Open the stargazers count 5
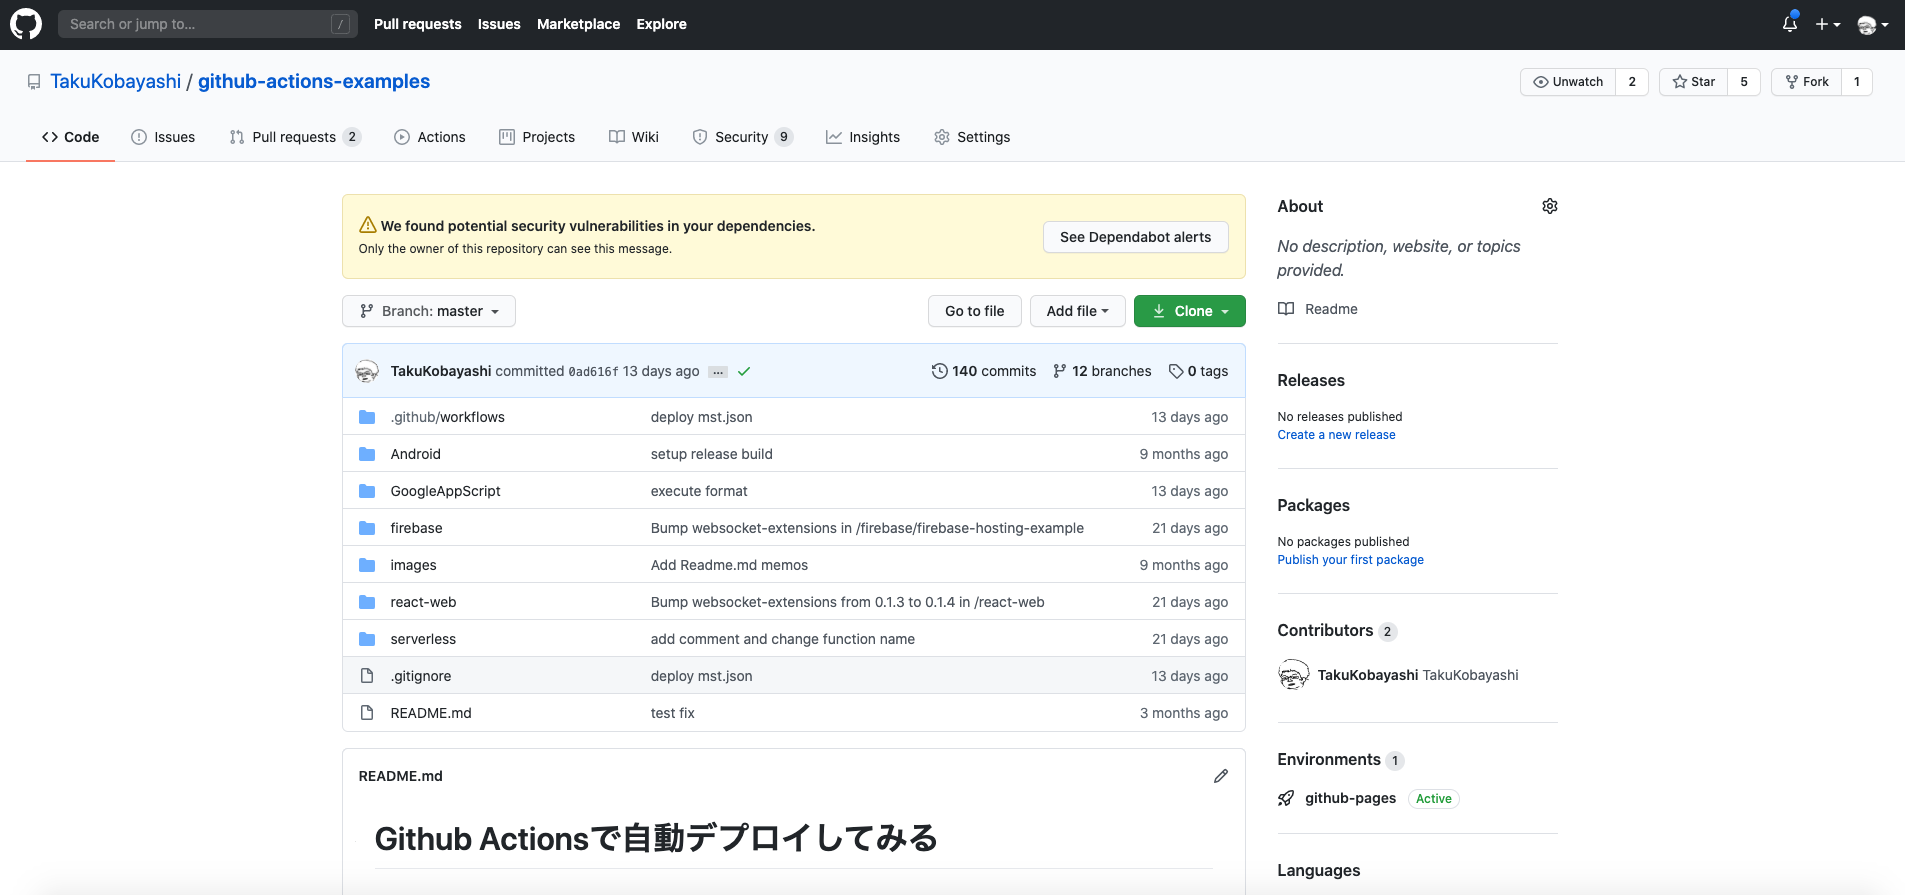 pos(1744,82)
